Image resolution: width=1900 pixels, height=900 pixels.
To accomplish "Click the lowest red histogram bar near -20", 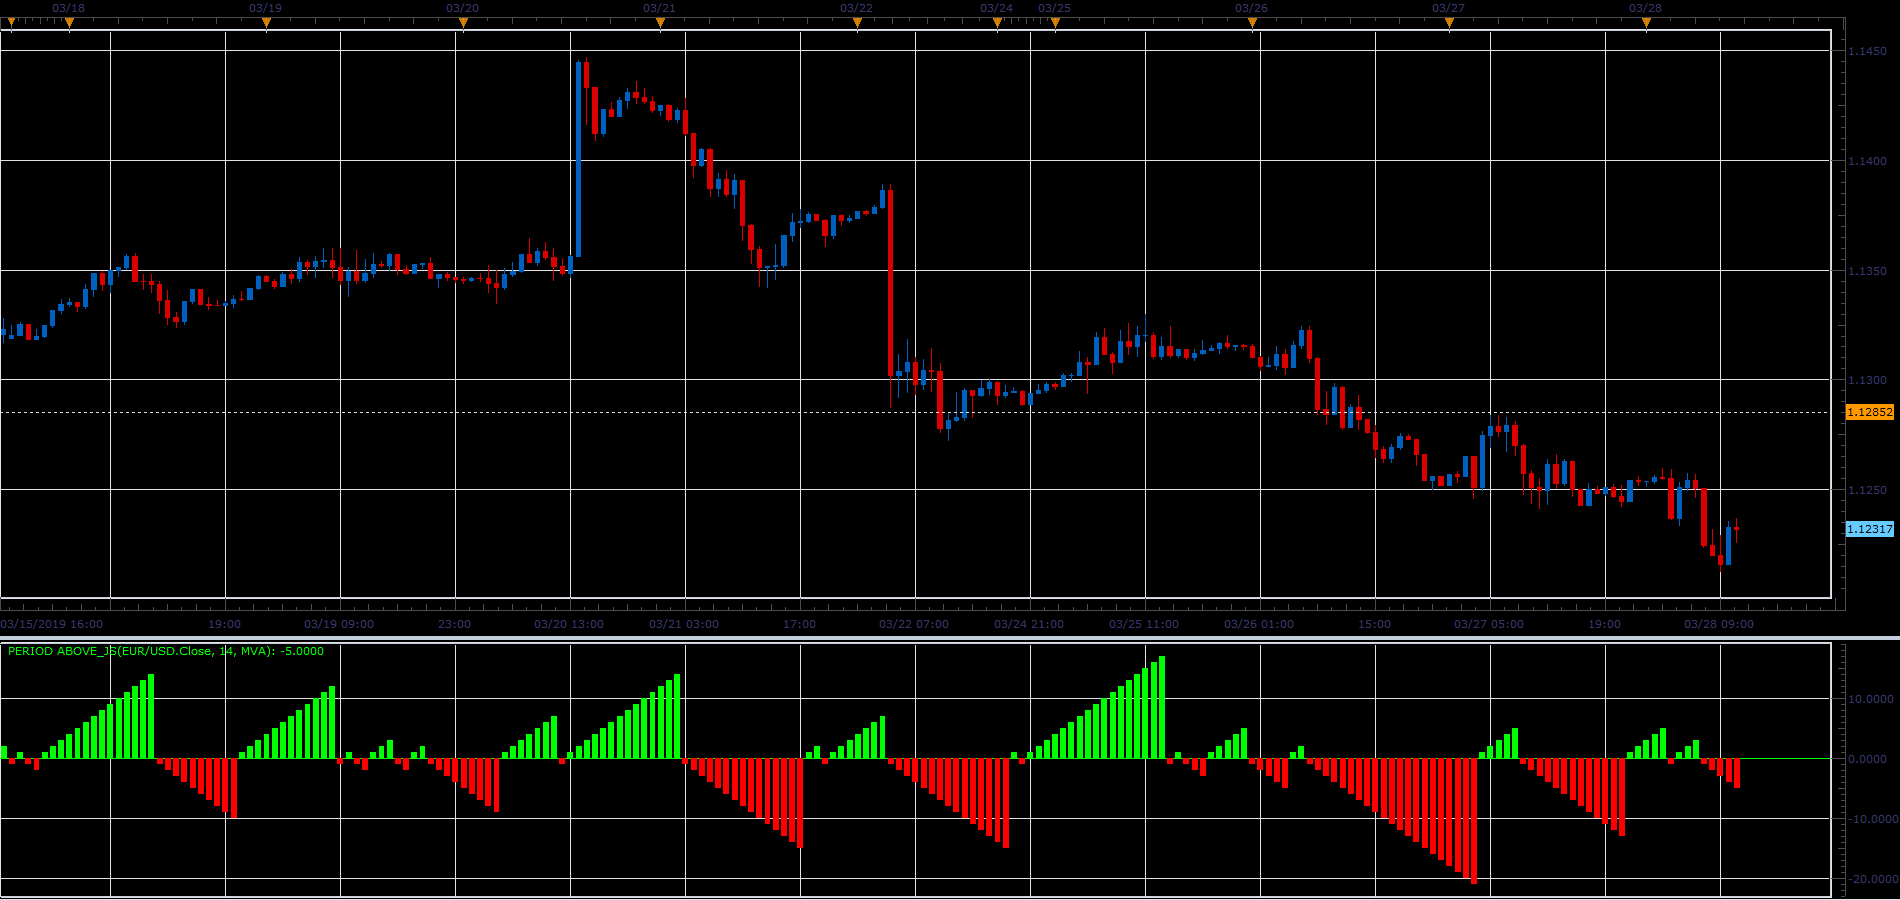I will point(1474,821).
